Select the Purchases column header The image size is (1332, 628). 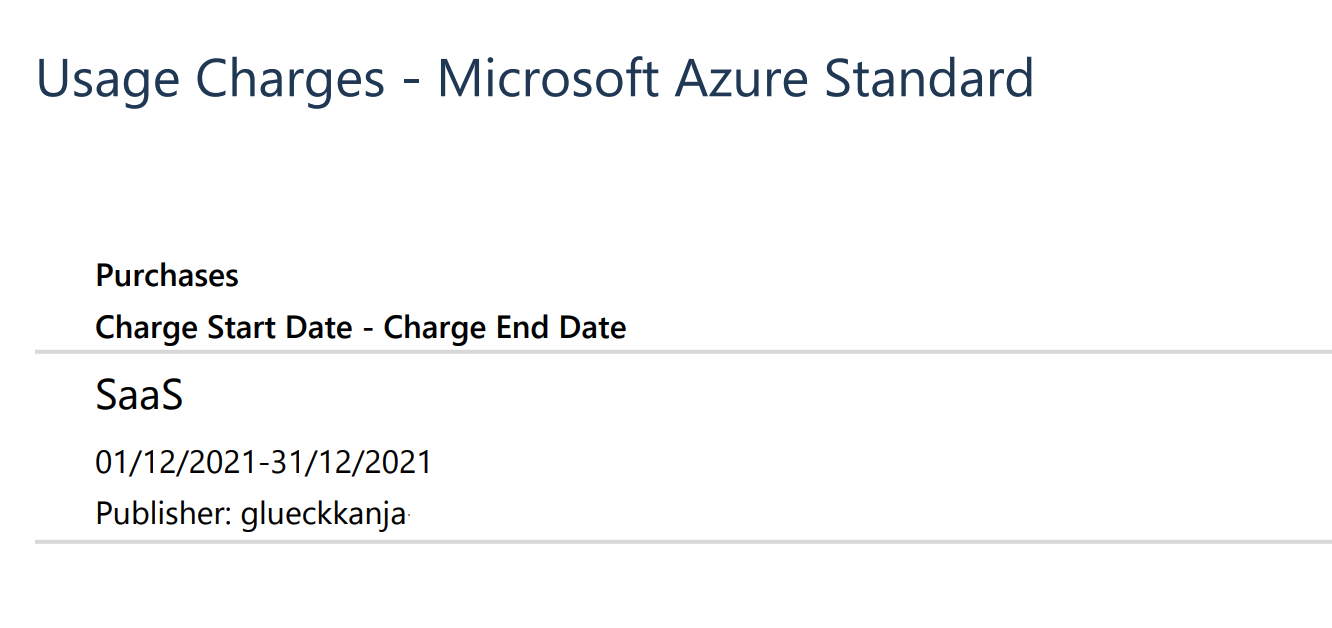(167, 275)
